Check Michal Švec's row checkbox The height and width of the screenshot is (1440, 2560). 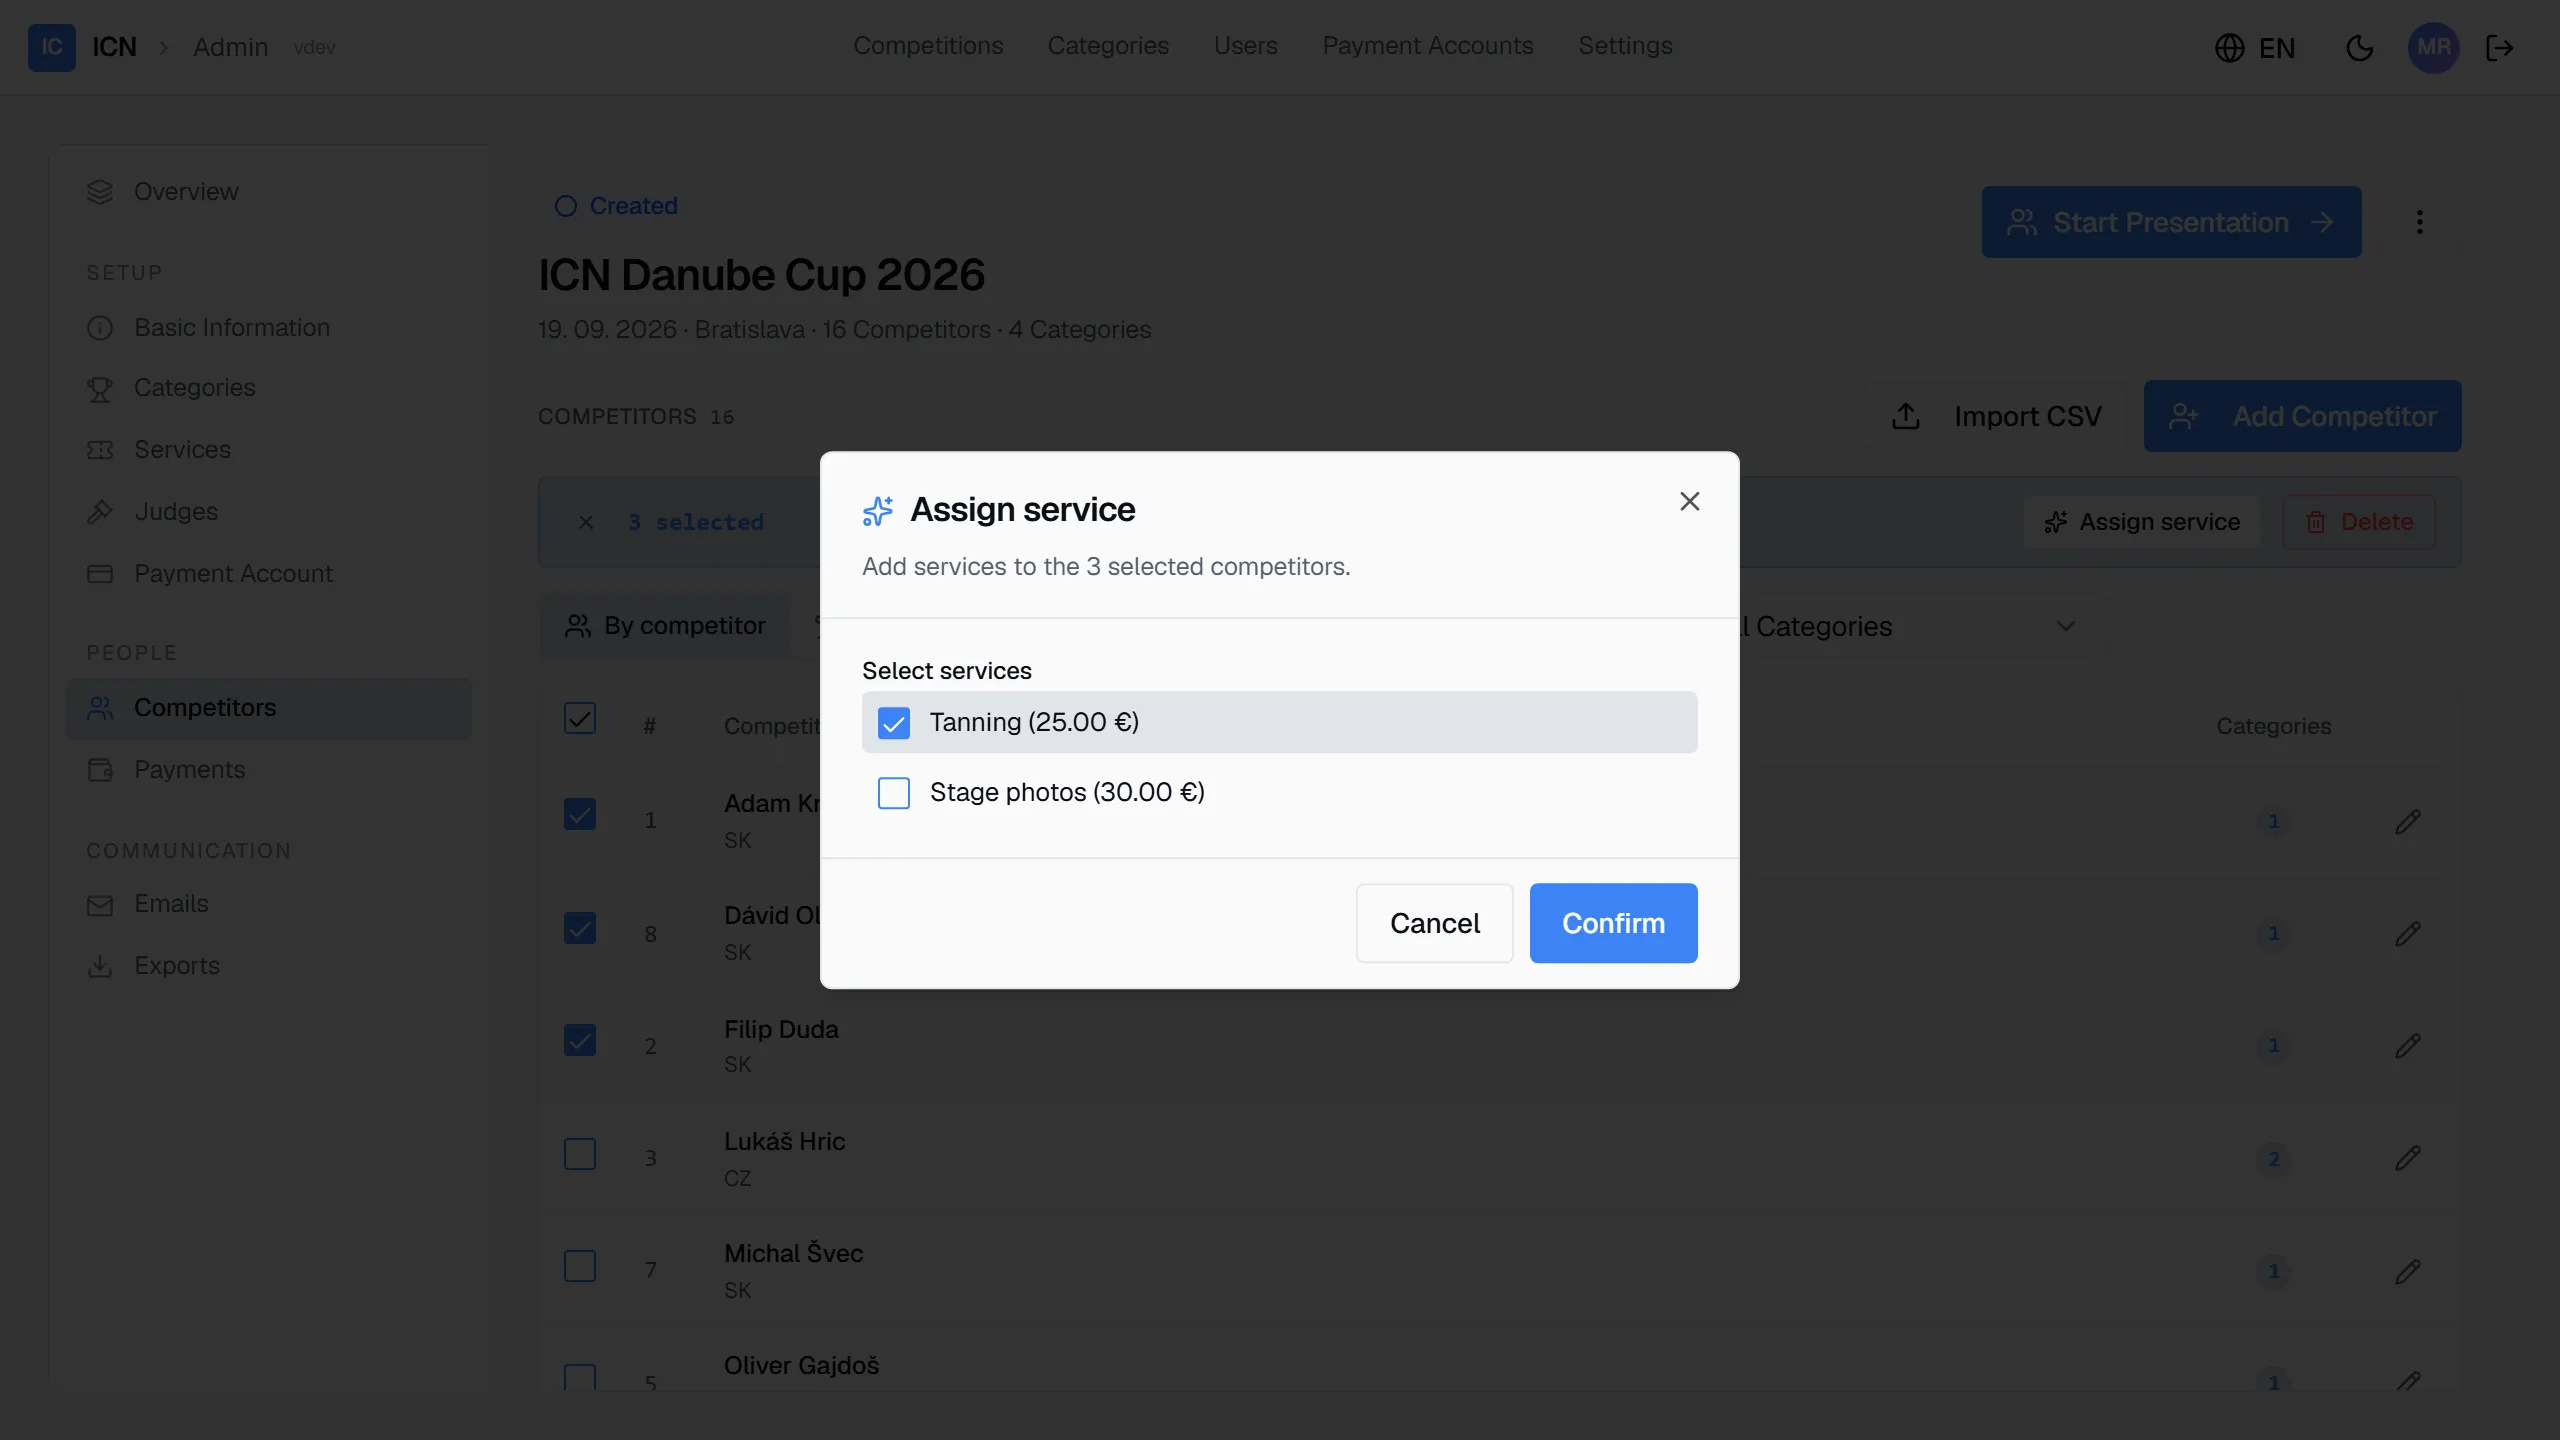[580, 1266]
